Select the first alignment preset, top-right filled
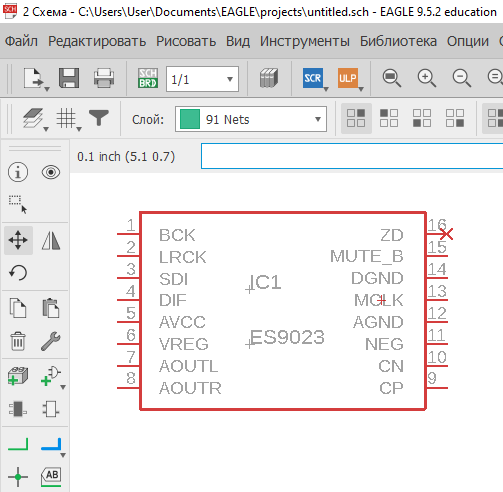503x492 pixels. click(356, 118)
